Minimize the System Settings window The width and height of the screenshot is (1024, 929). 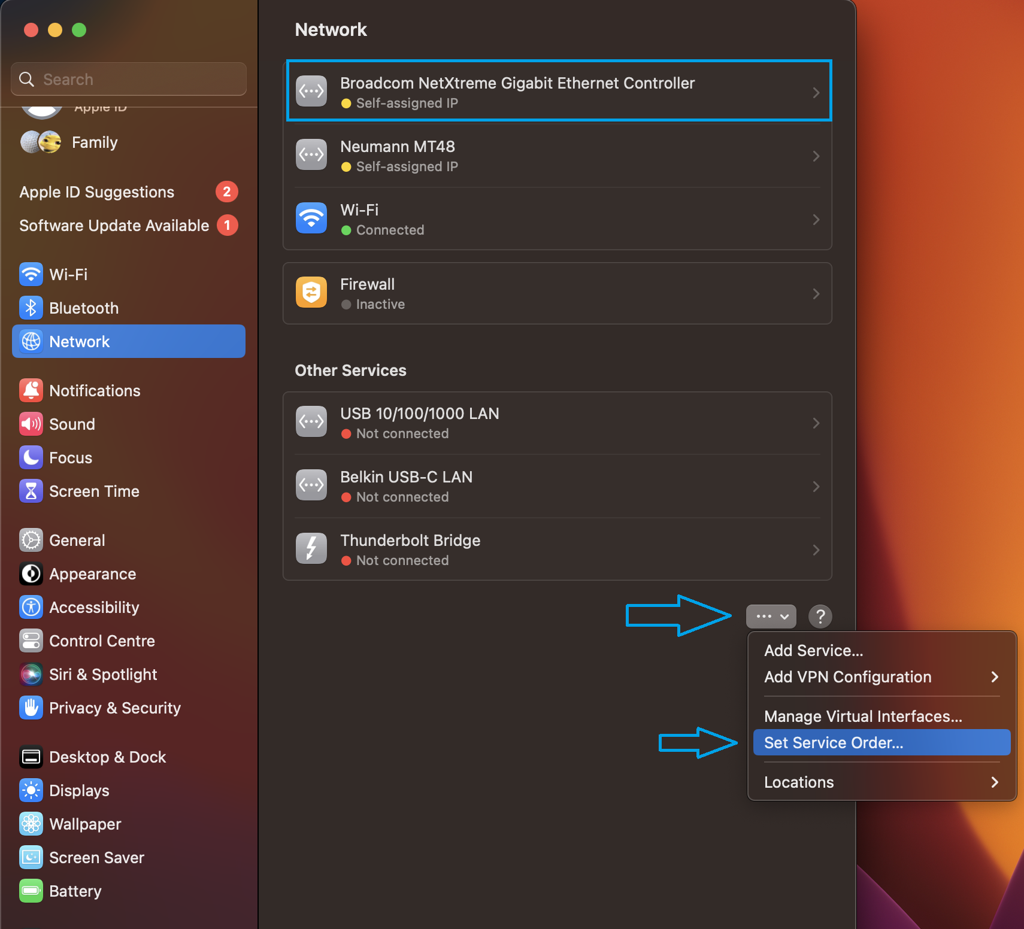click(55, 30)
